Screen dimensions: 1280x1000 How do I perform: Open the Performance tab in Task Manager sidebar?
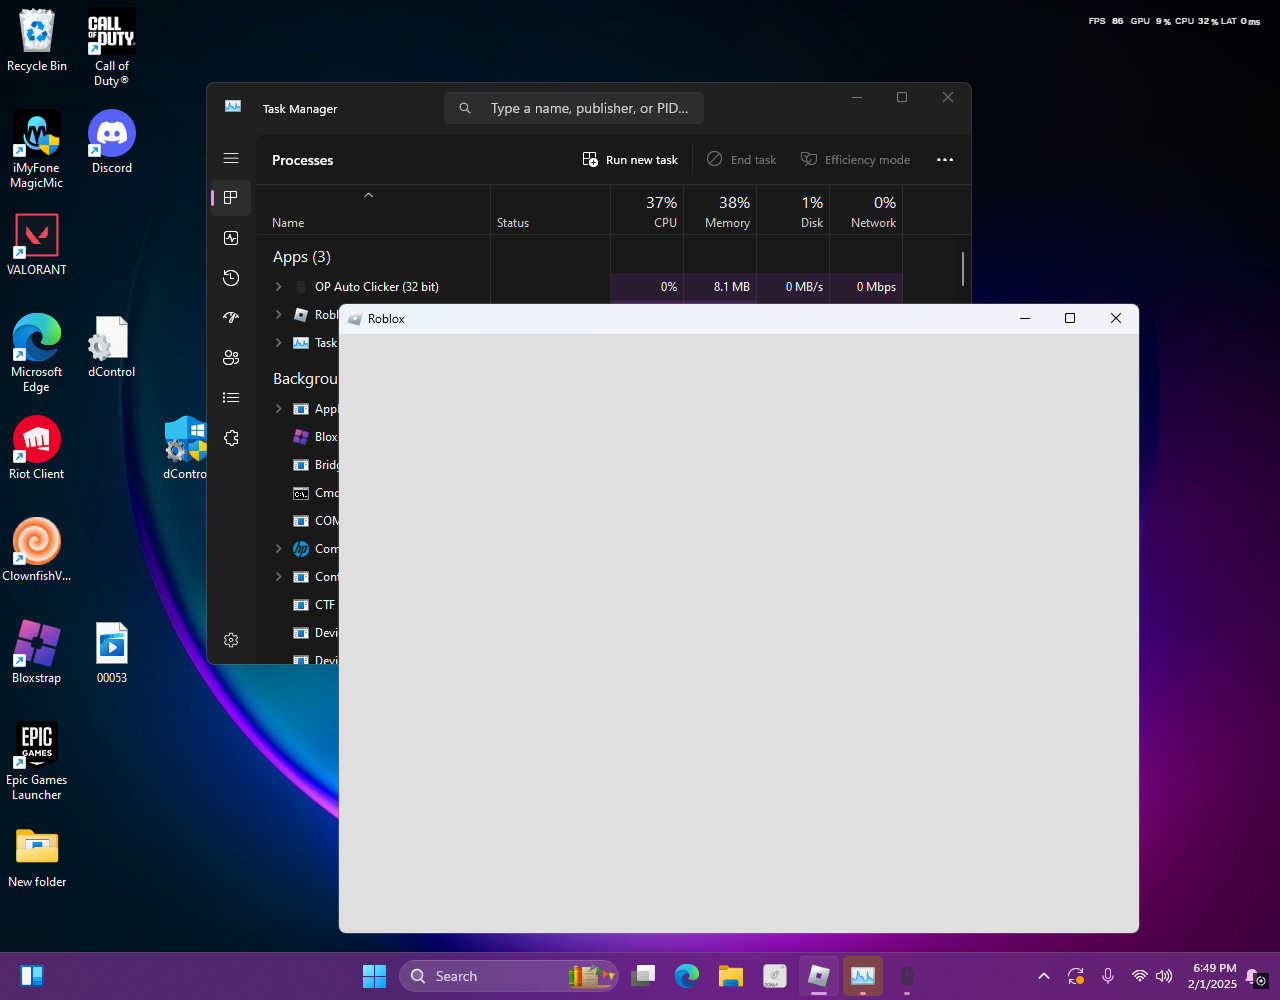click(231, 238)
